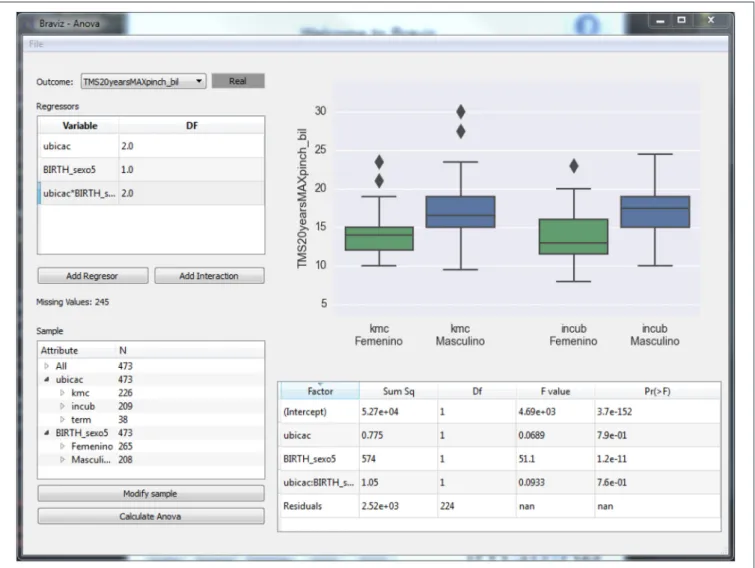
Task: Click the Sum Sq column header
Action: pyautogui.click(x=399, y=391)
